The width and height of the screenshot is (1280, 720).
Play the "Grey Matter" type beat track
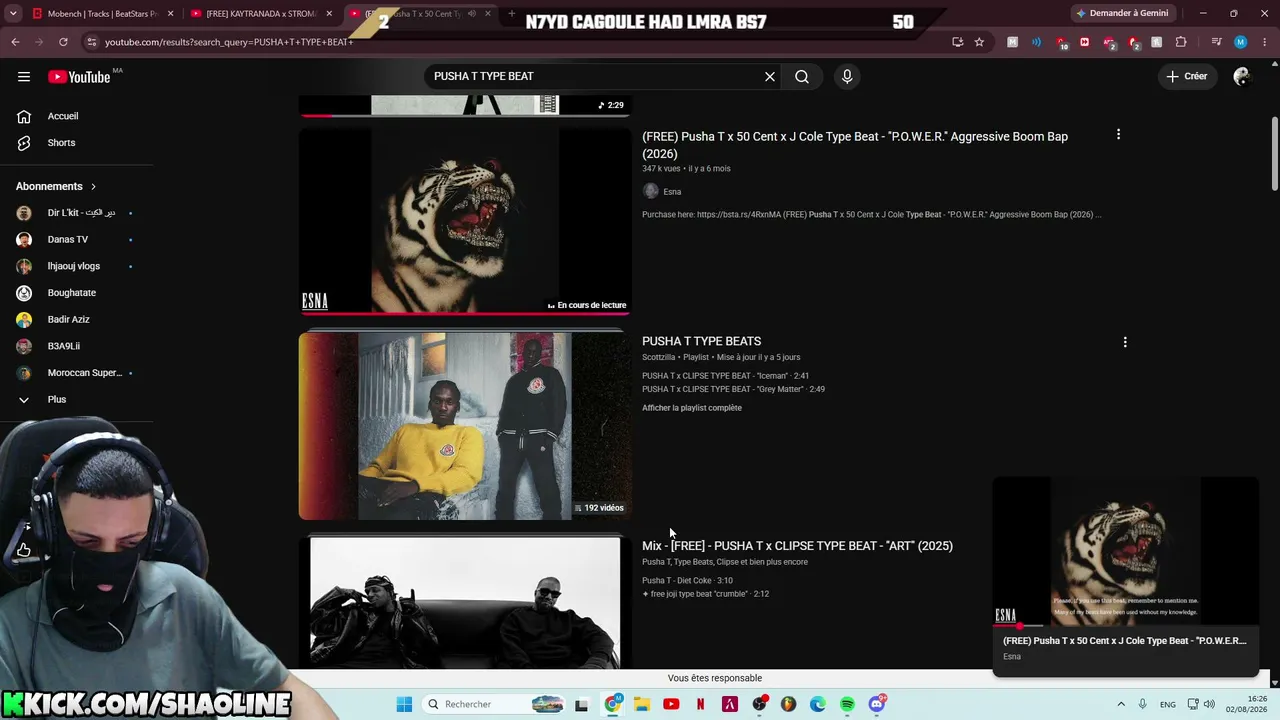(x=733, y=389)
